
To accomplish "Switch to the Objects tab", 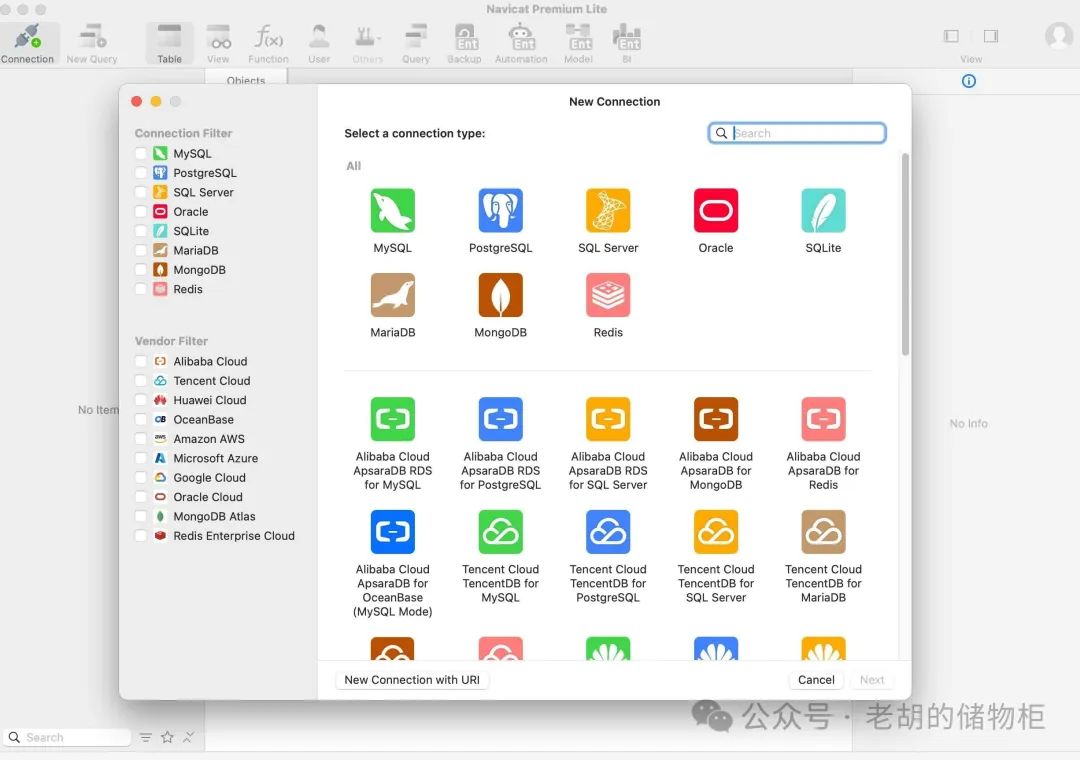I will coord(246,81).
